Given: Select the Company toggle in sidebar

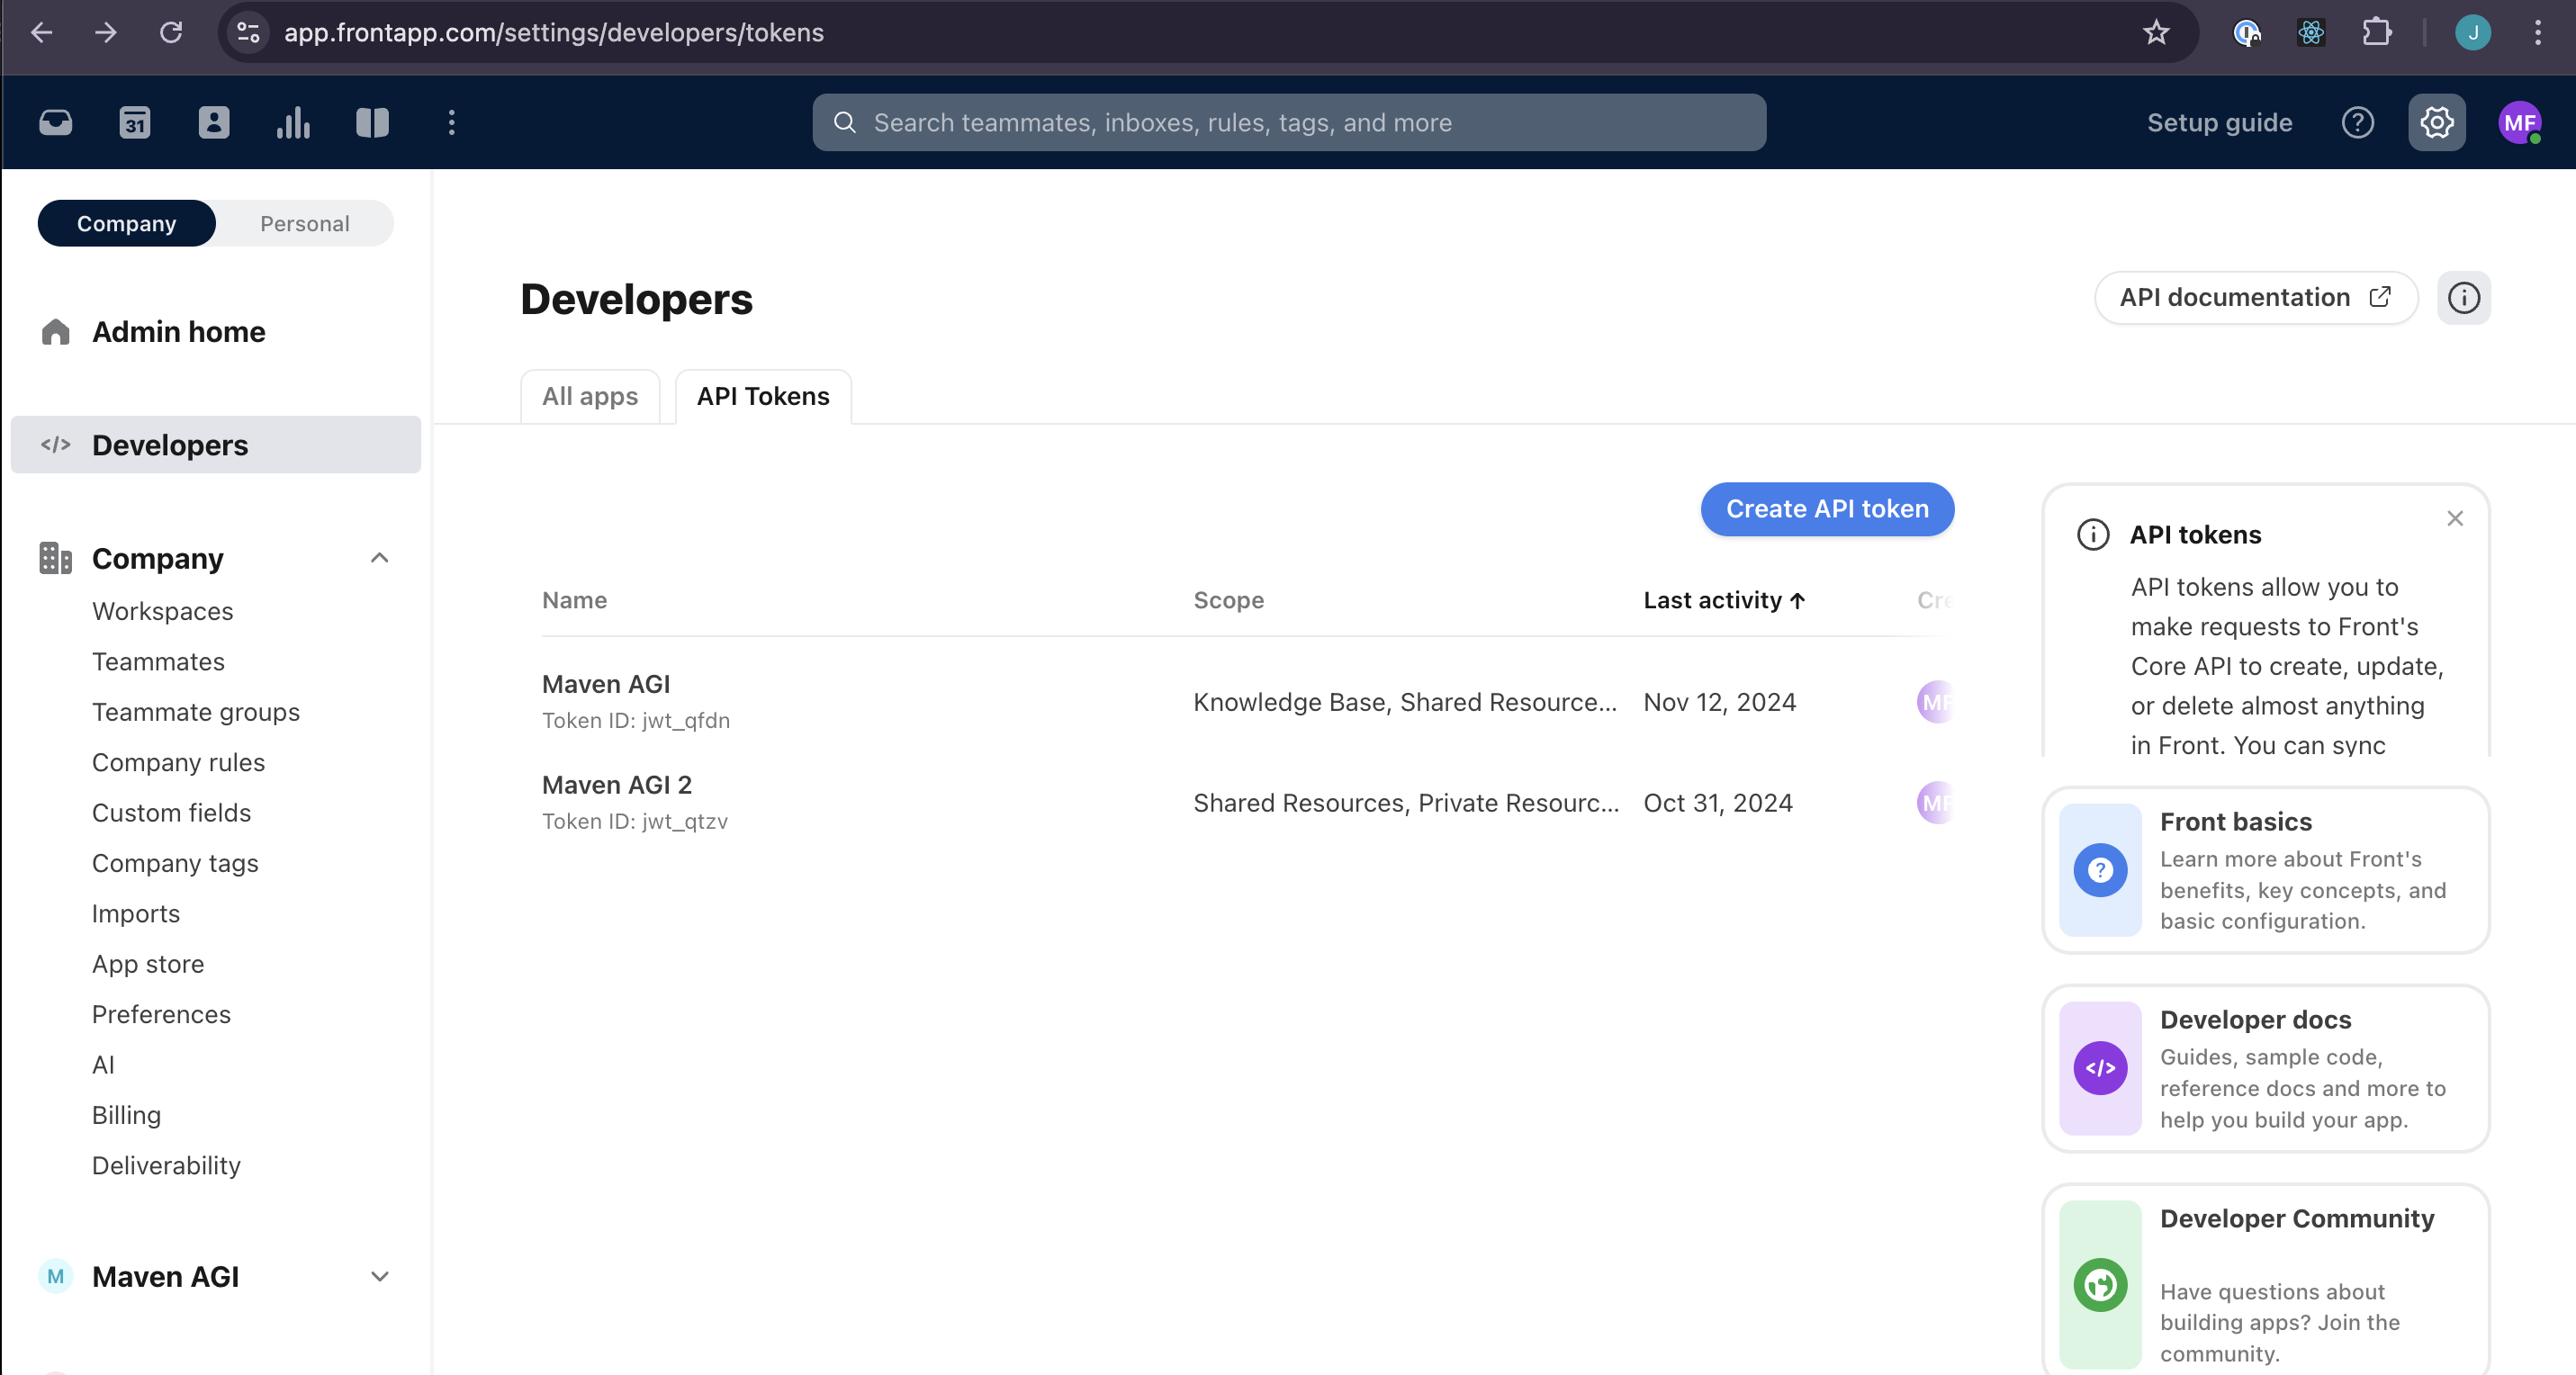Looking at the screenshot, I should [126, 223].
